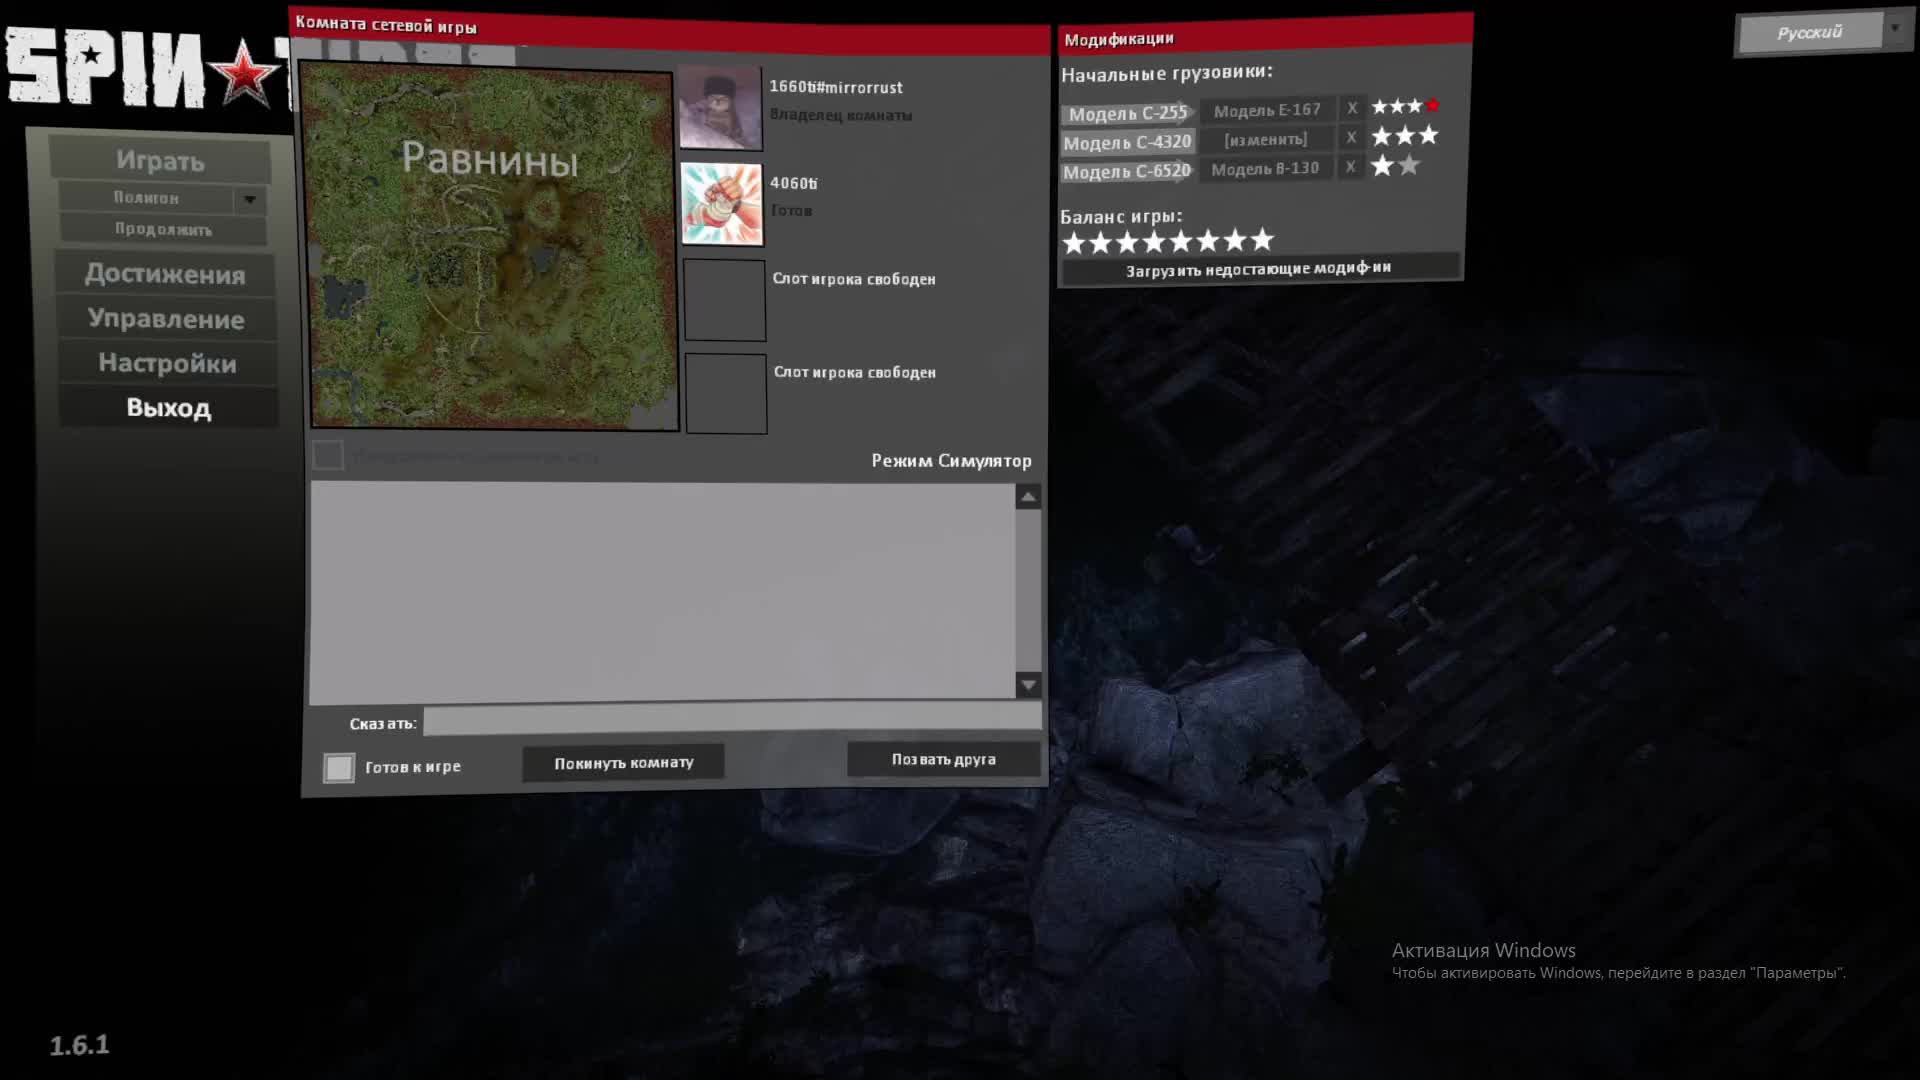Remove the Модель E-167 truck replacement with X

click(x=1352, y=108)
